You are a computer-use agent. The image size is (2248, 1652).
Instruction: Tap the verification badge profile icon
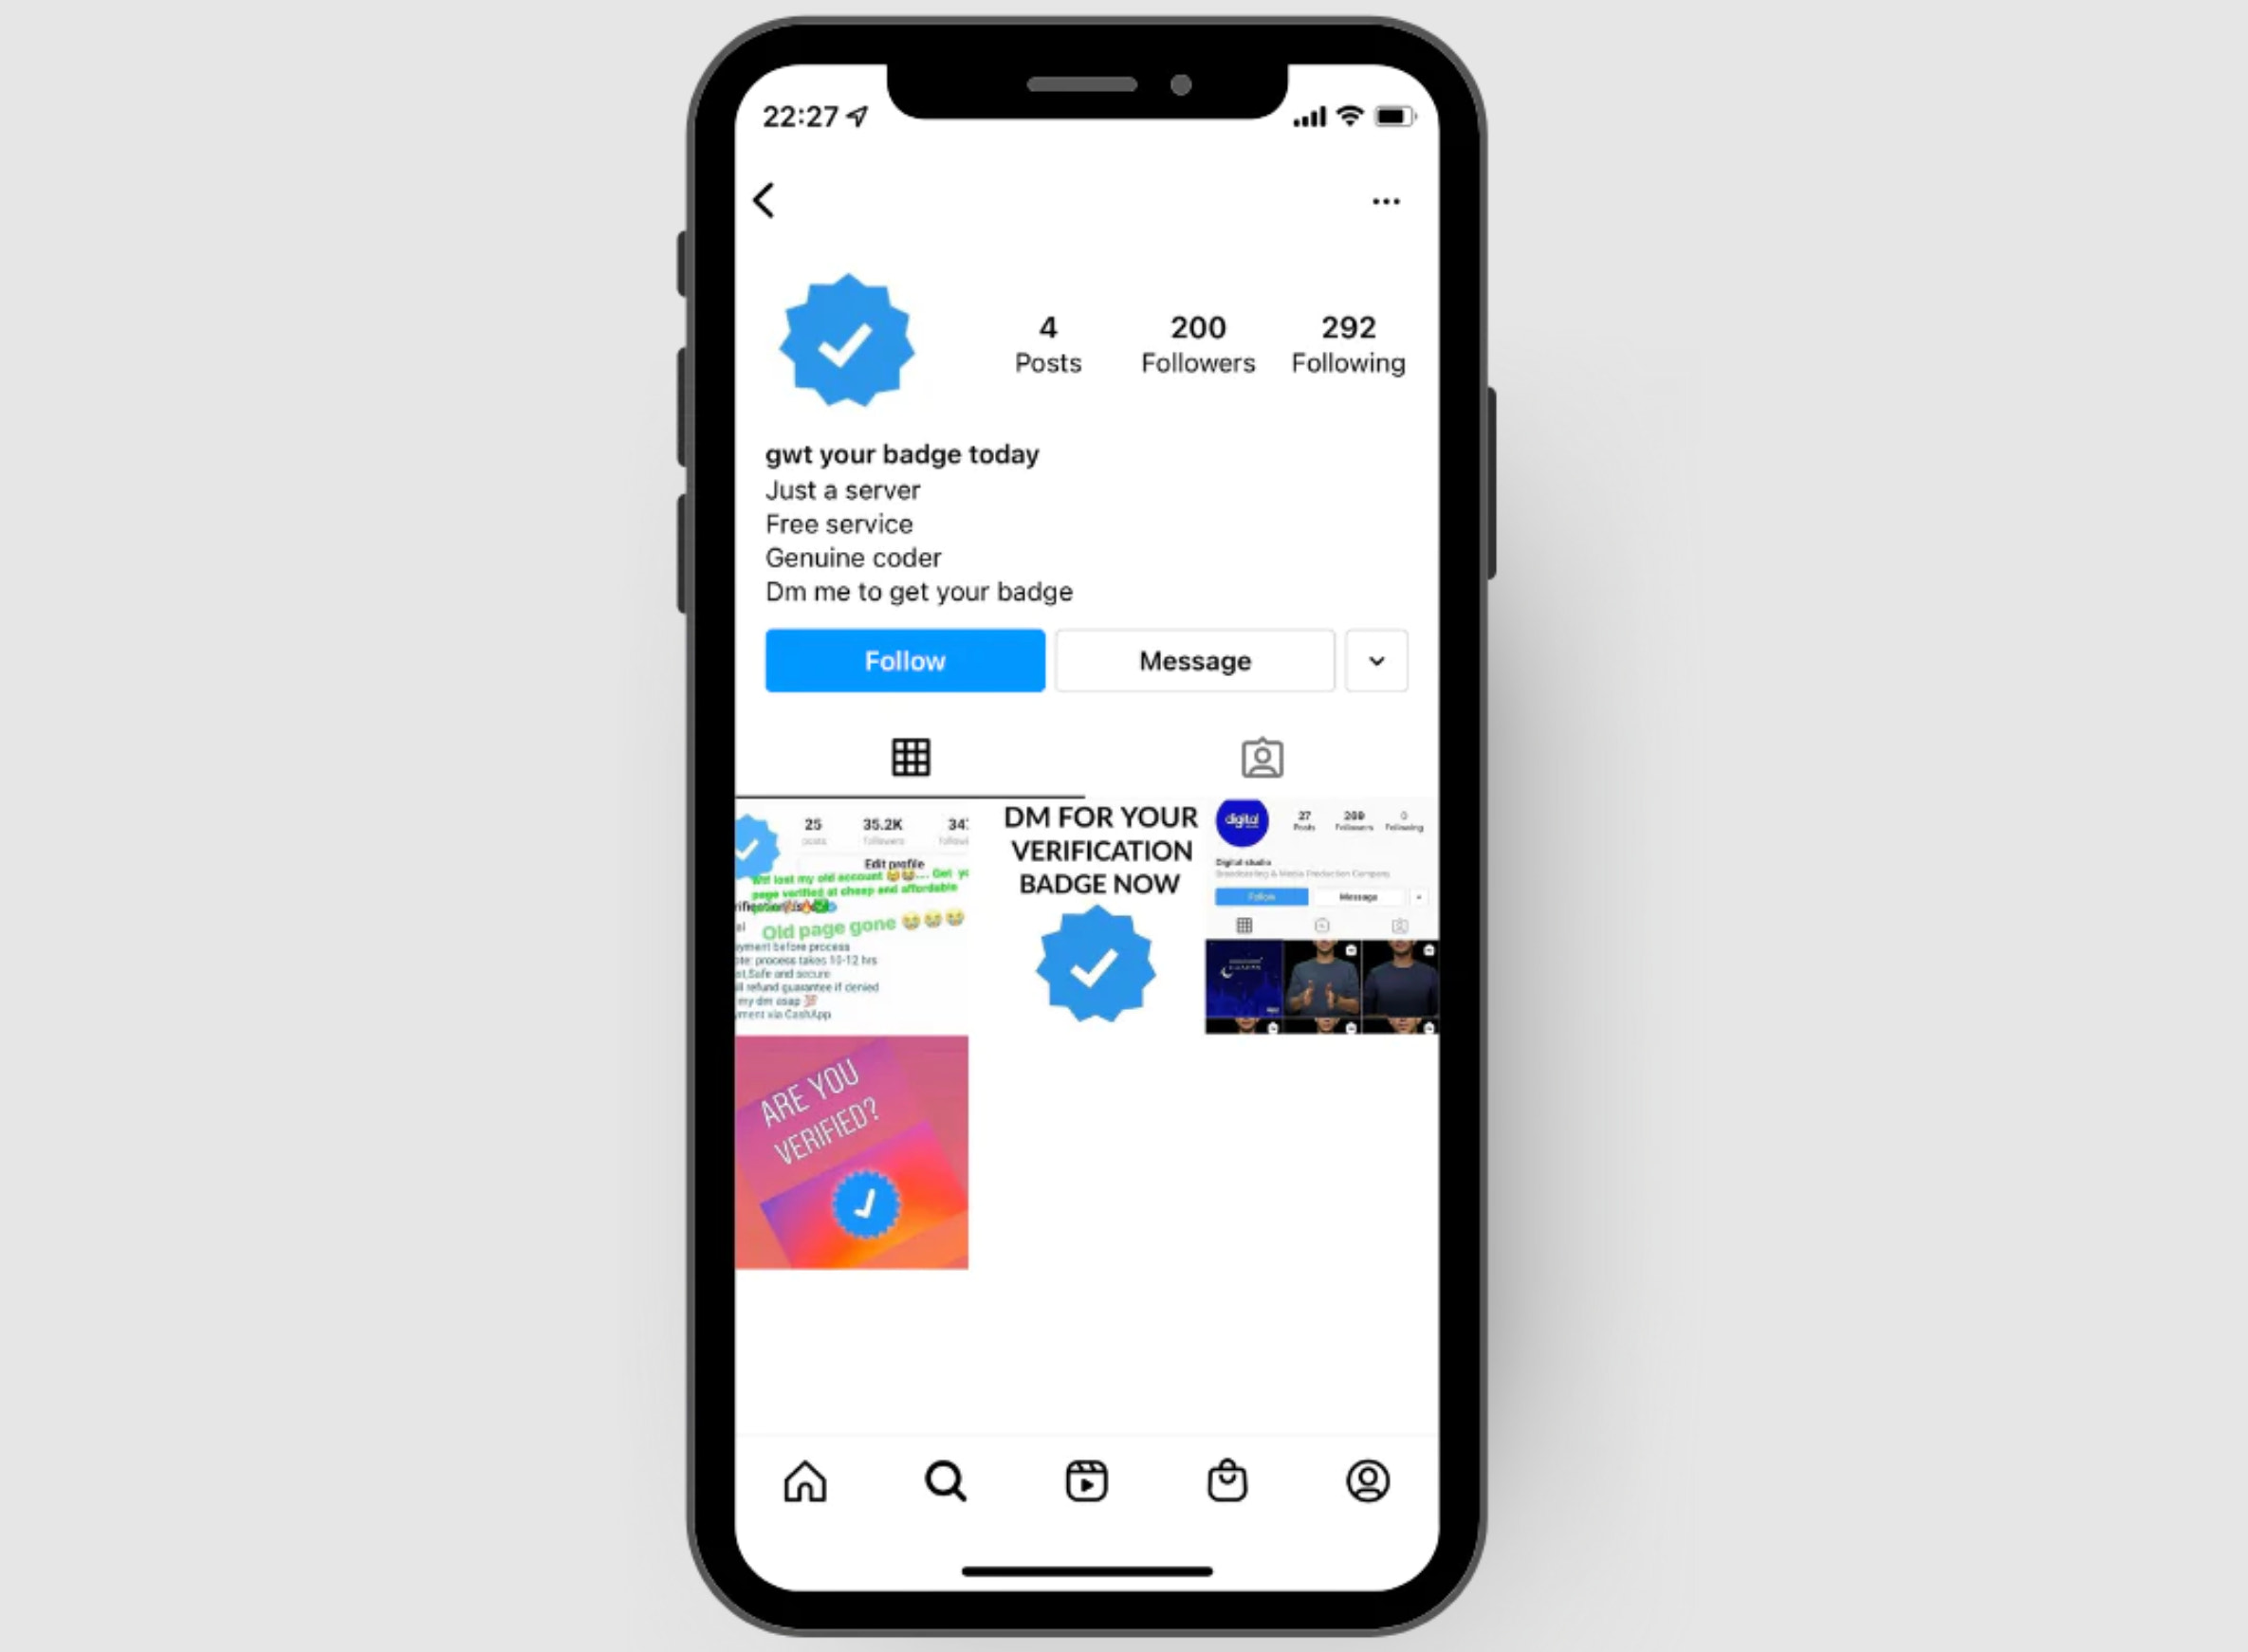pos(850,339)
